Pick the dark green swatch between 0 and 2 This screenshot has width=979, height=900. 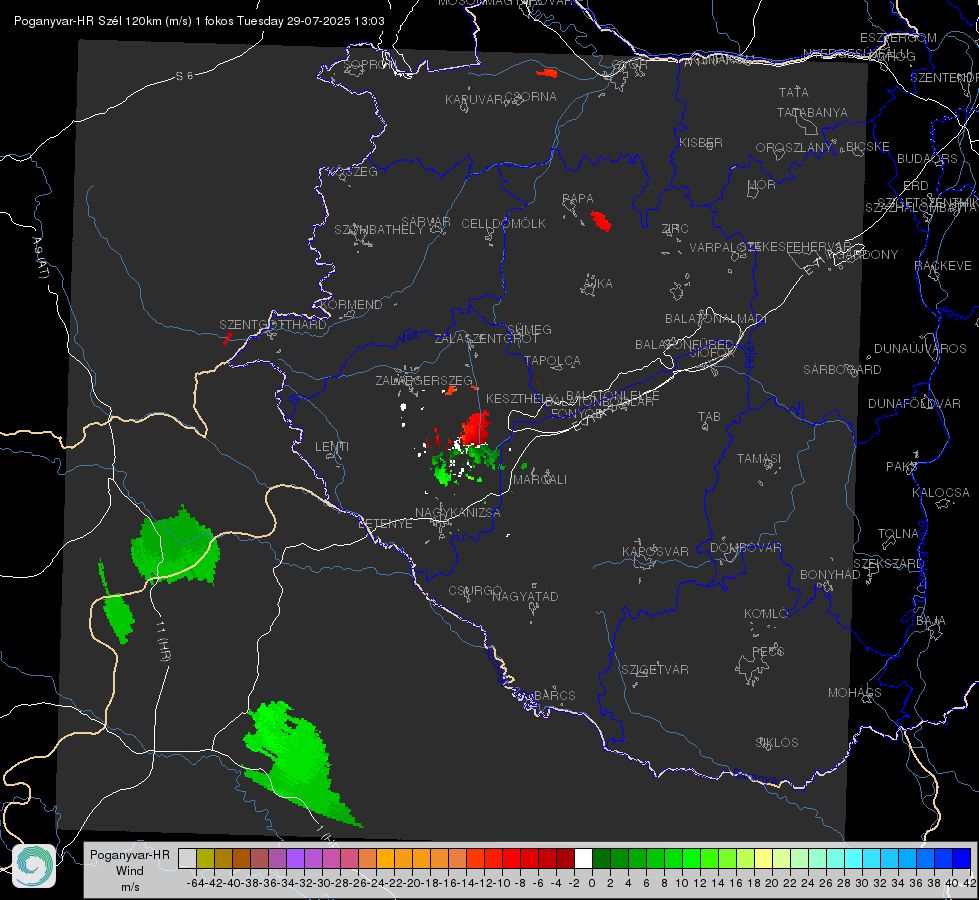click(601, 858)
